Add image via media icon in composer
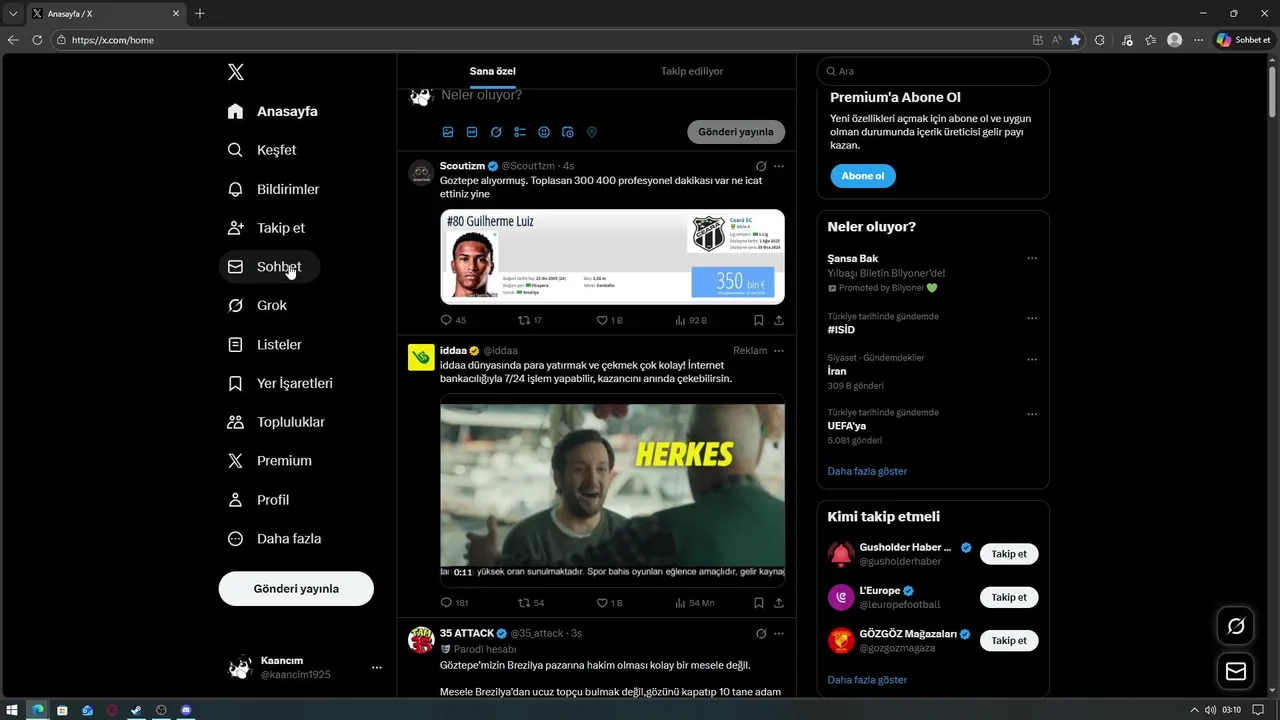The width and height of the screenshot is (1280, 720). pyautogui.click(x=448, y=132)
